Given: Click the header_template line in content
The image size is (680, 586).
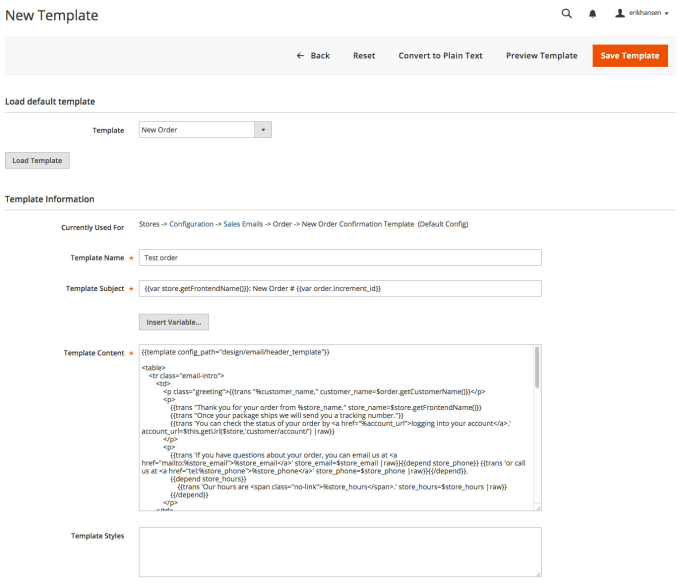Looking at the screenshot, I should [235, 352].
